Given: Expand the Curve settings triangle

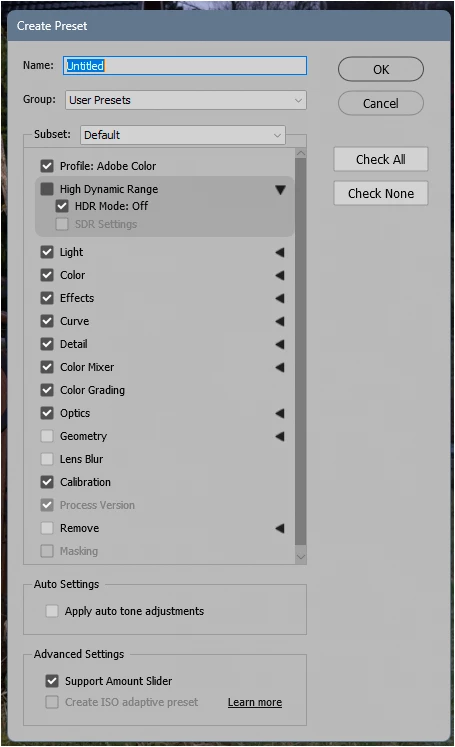Looking at the screenshot, I should point(280,321).
